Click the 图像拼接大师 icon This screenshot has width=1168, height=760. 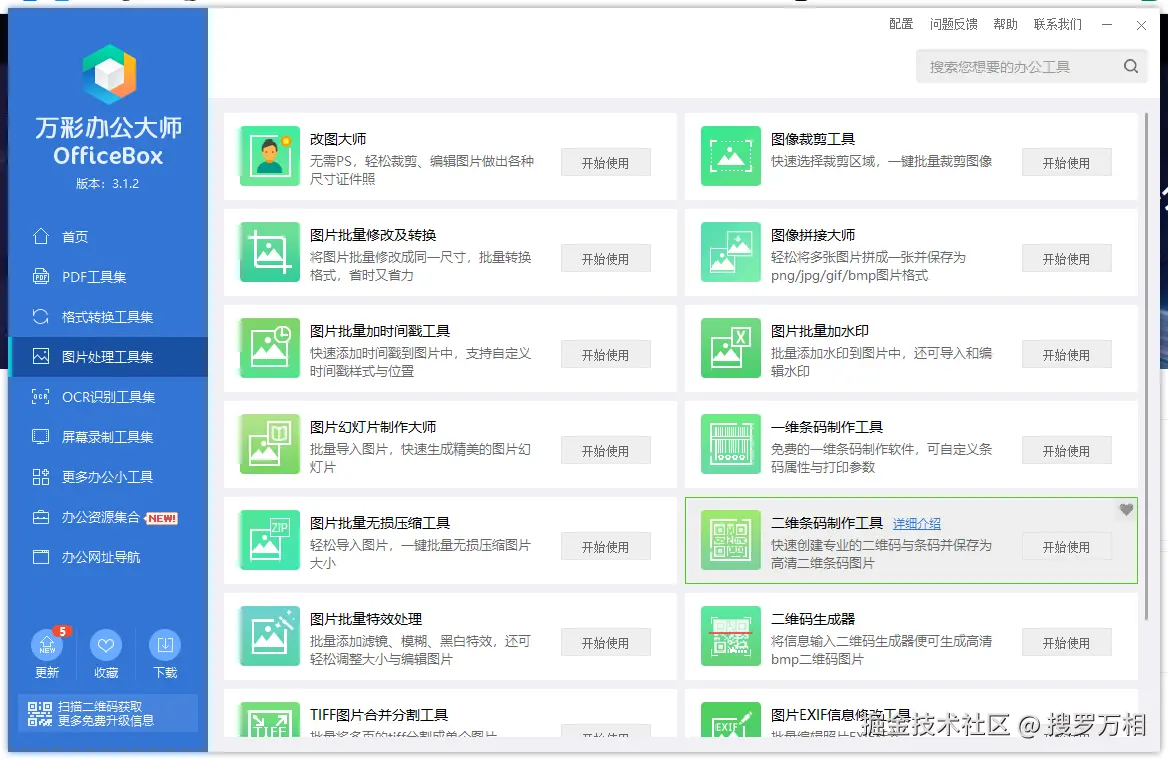pyautogui.click(x=731, y=252)
